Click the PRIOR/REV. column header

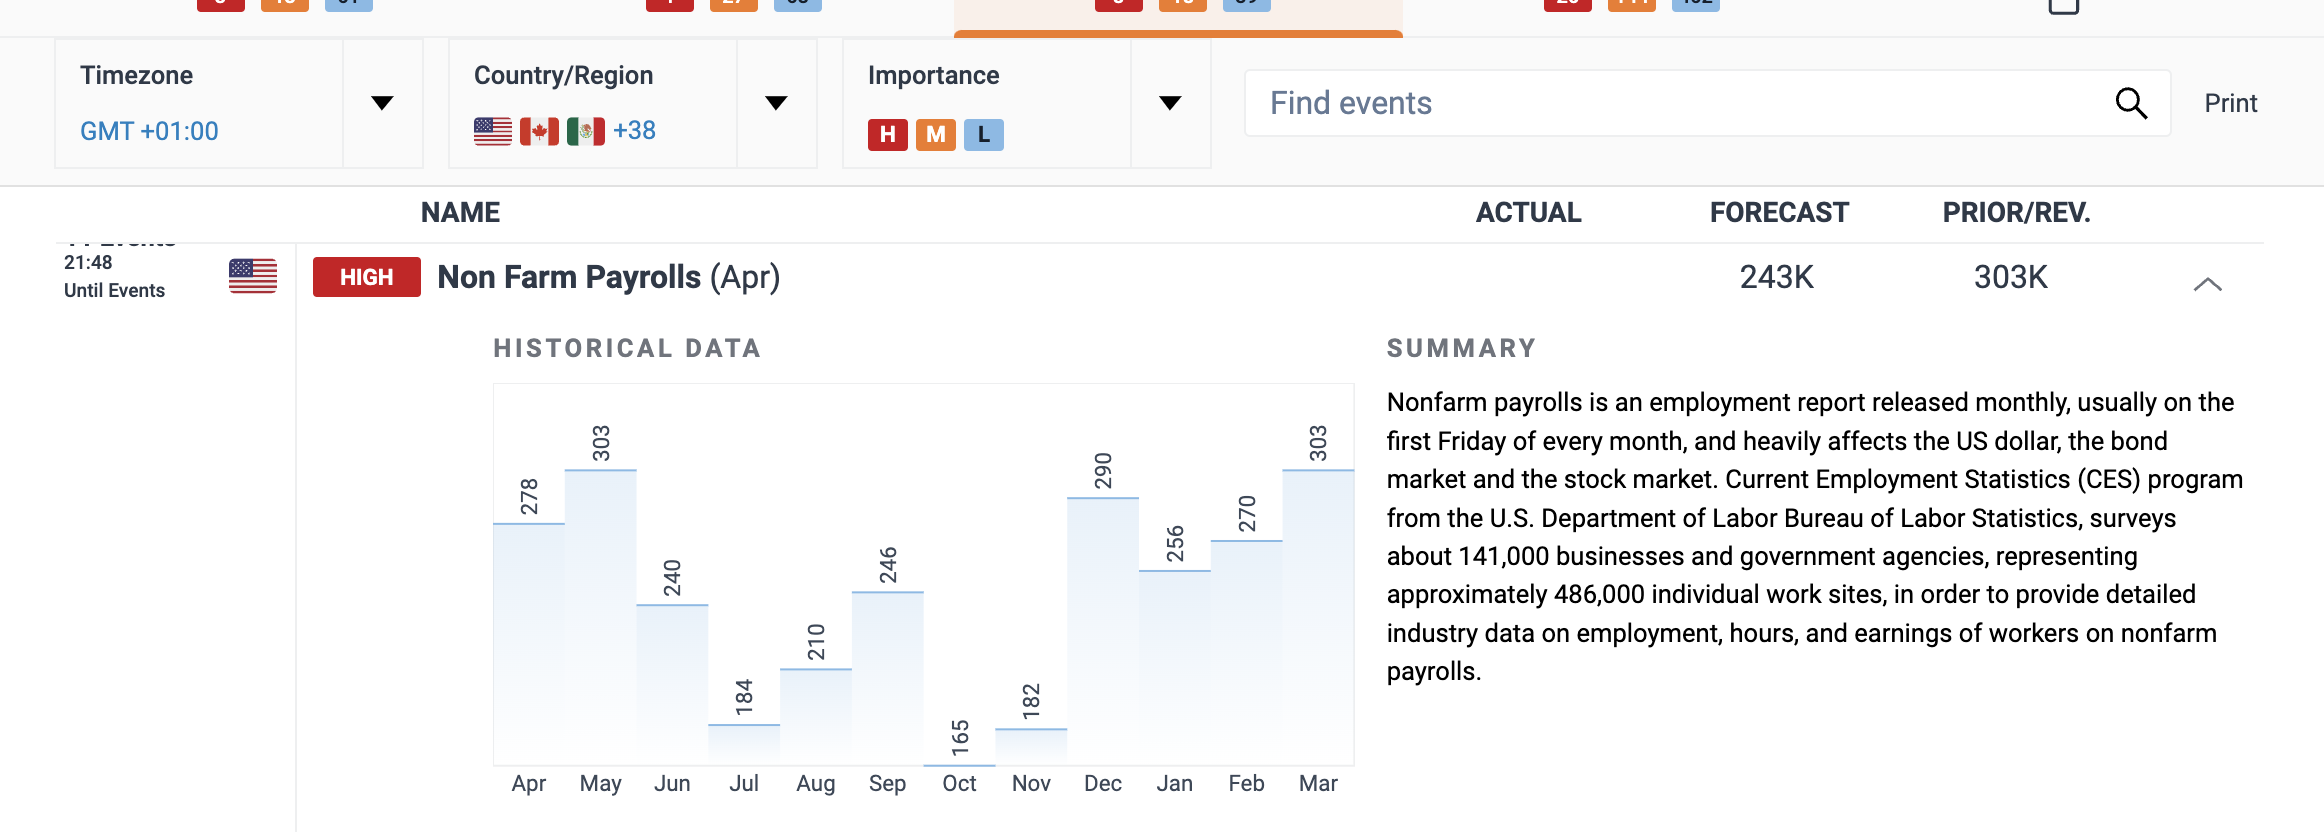(2016, 212)
